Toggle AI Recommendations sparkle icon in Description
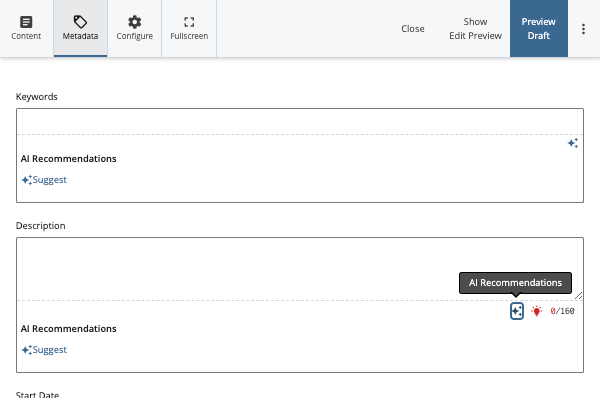 (517, 311)
